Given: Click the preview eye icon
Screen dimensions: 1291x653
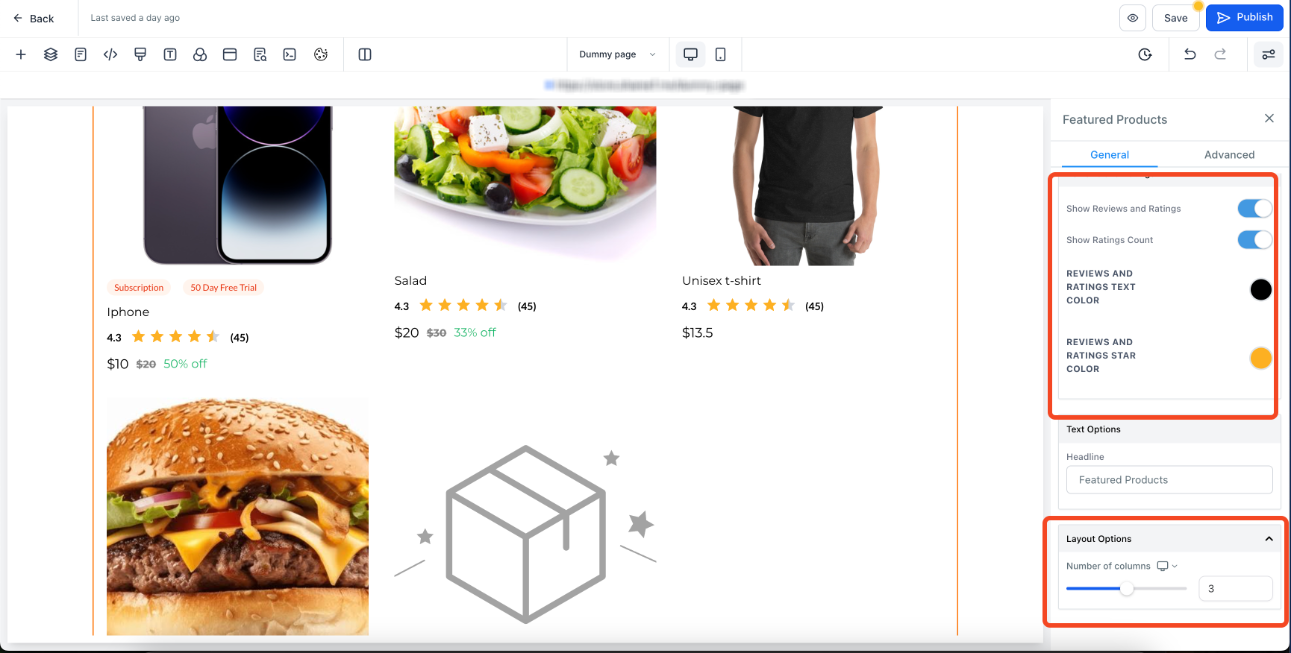Looking at the screenshot, I should point(1133,18).
